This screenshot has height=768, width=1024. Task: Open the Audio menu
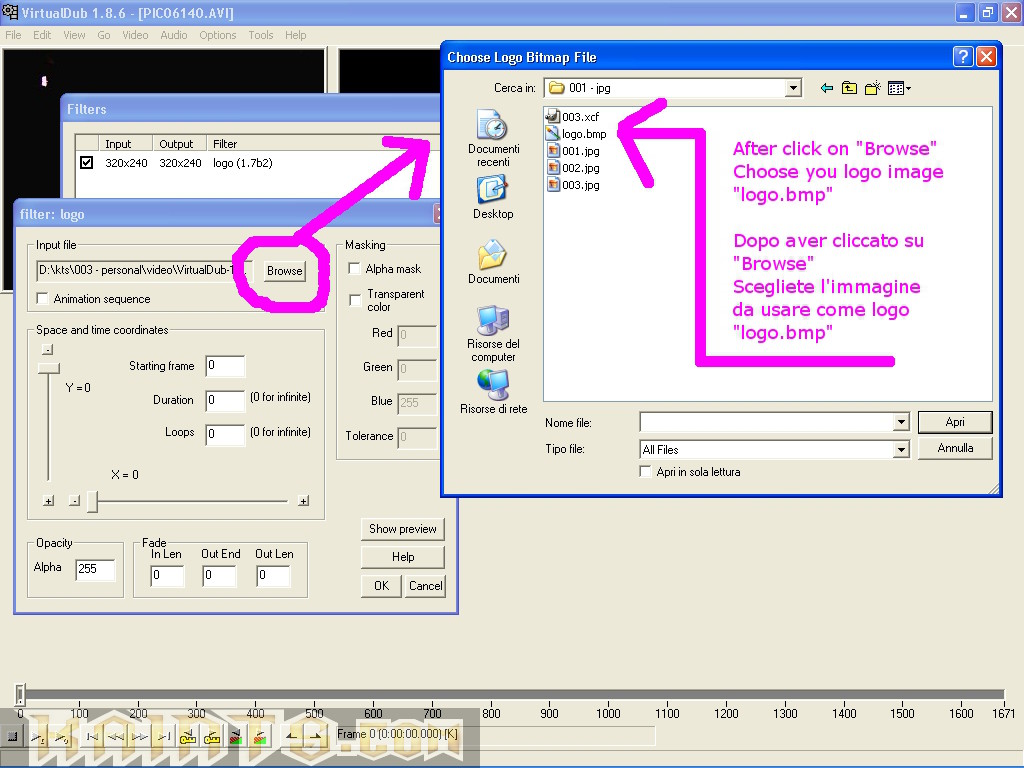174,35
